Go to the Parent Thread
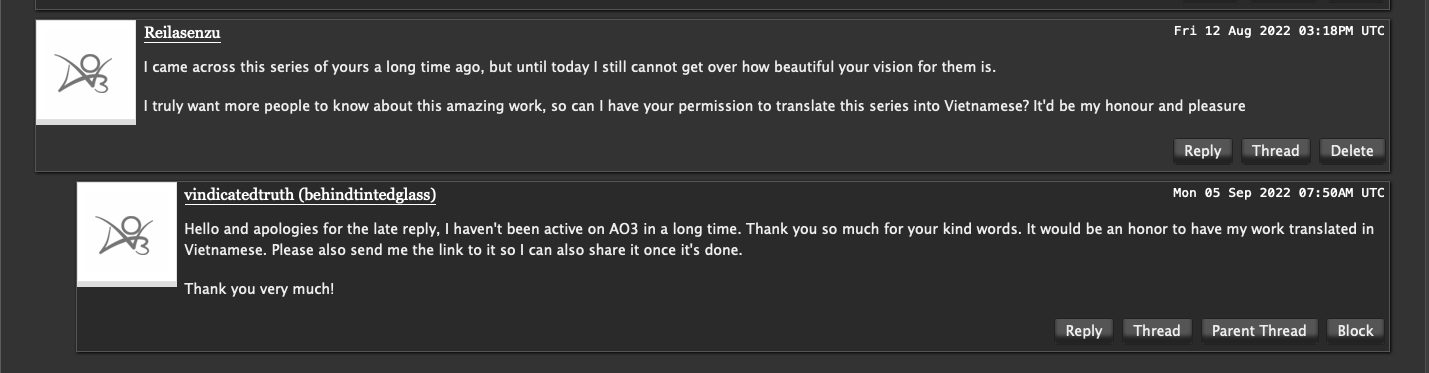Screen dimensions: 1429x373 coord(1258,331)
